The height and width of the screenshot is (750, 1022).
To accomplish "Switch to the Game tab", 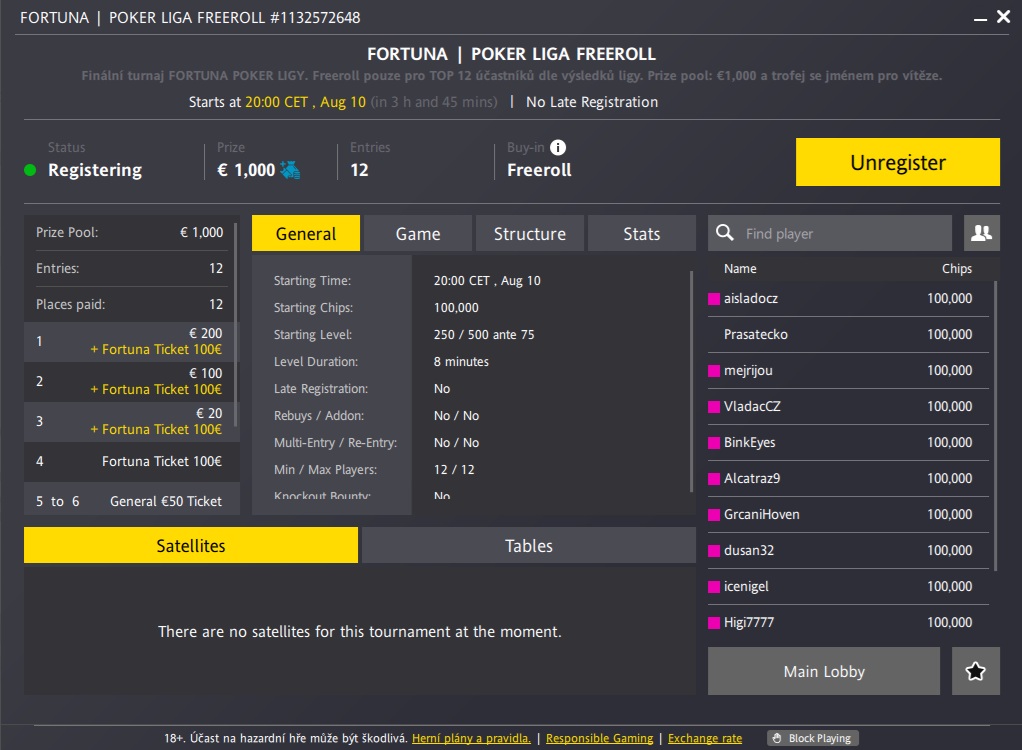I will (418, 233).
